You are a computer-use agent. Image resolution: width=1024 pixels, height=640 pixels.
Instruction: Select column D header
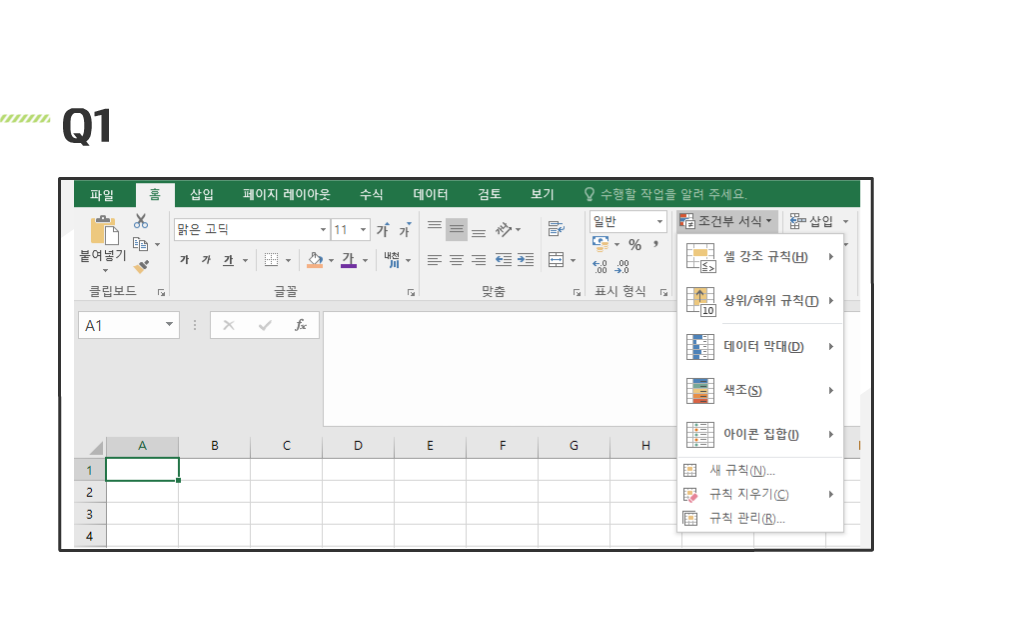pyautogui.click(x=358, y=446)
